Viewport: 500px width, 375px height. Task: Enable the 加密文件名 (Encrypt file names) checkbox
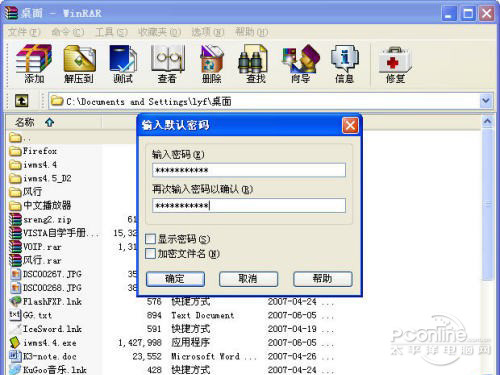click(150, 253)
